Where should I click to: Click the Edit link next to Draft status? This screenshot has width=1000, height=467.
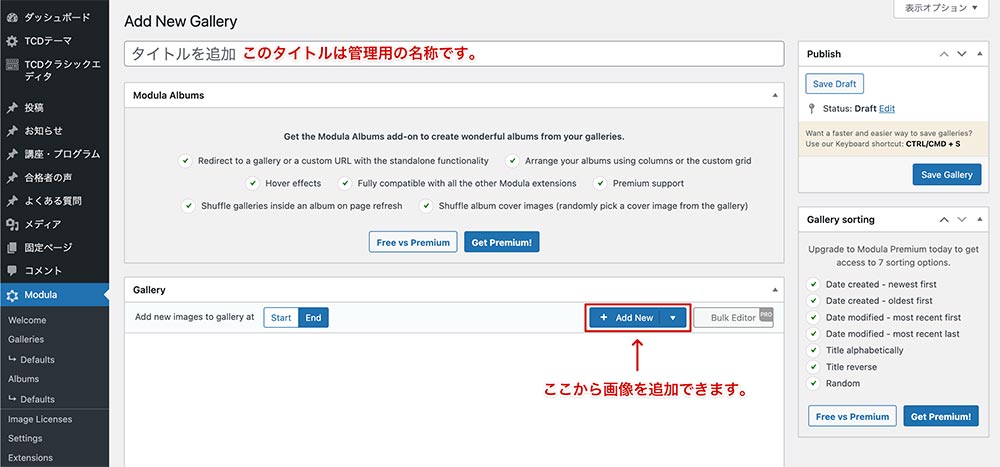(x=887, y=108)
